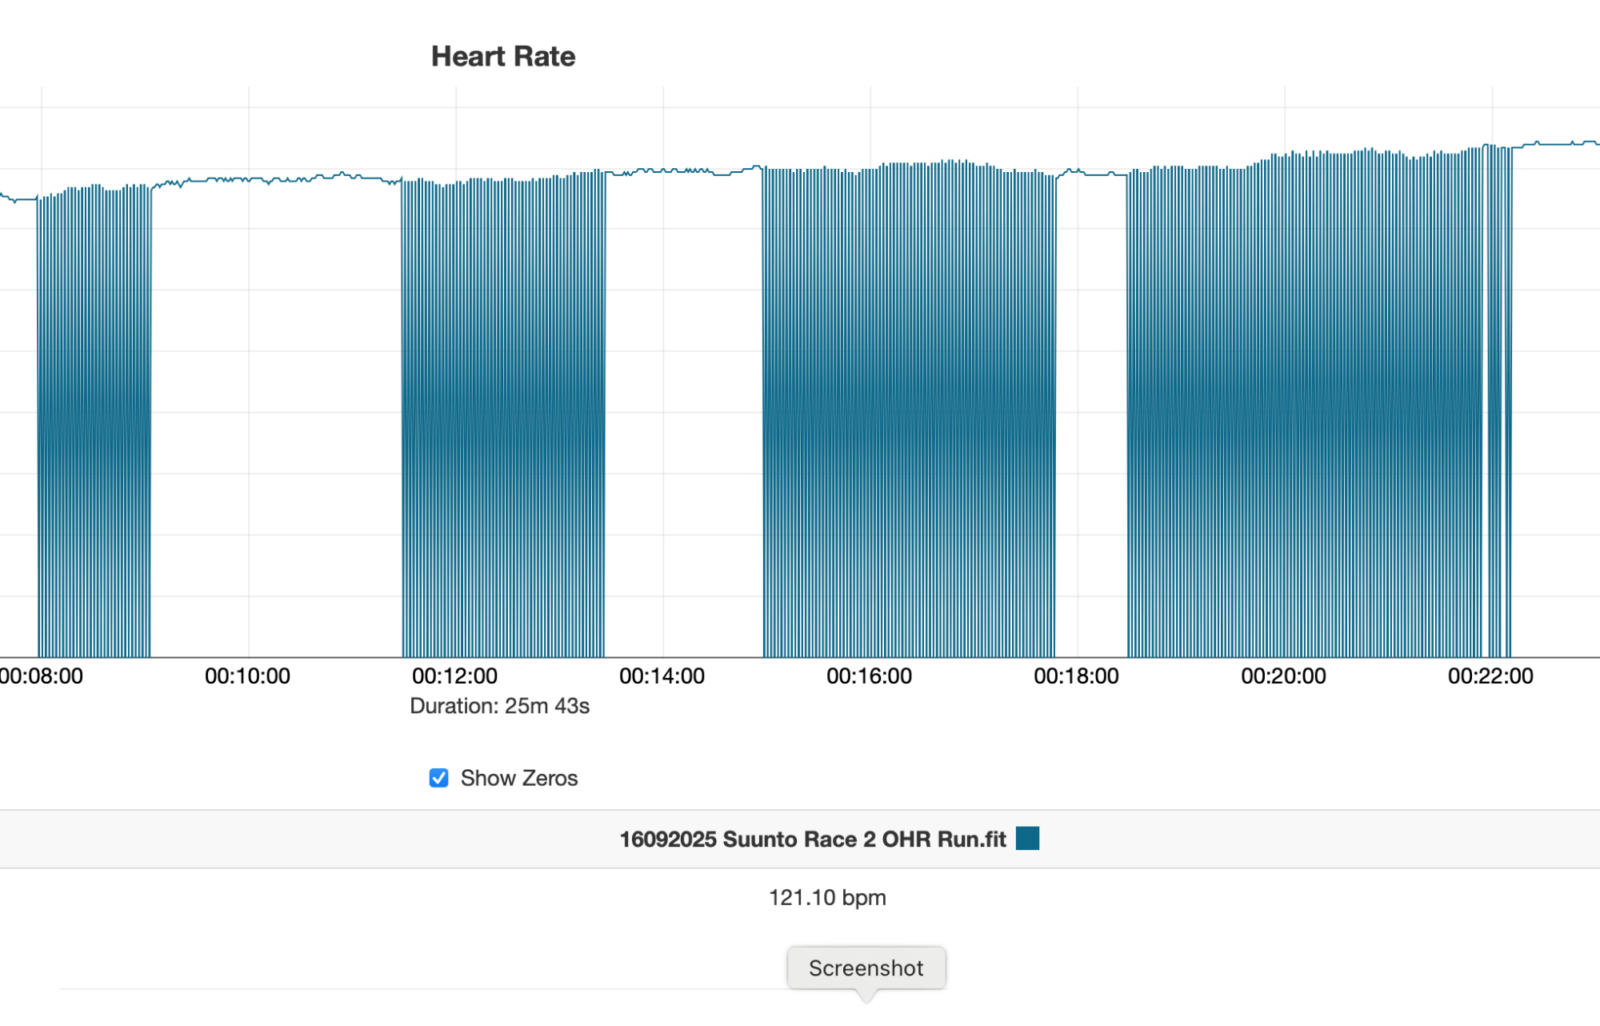Click the dropout block spanning 00:12:00 to 00:13:00

click(503, 420)
